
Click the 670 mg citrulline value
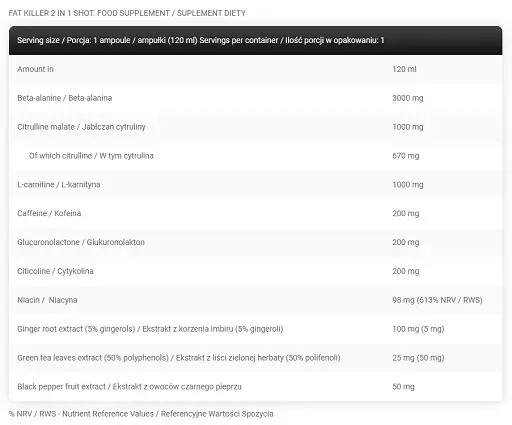coord(406,156)
